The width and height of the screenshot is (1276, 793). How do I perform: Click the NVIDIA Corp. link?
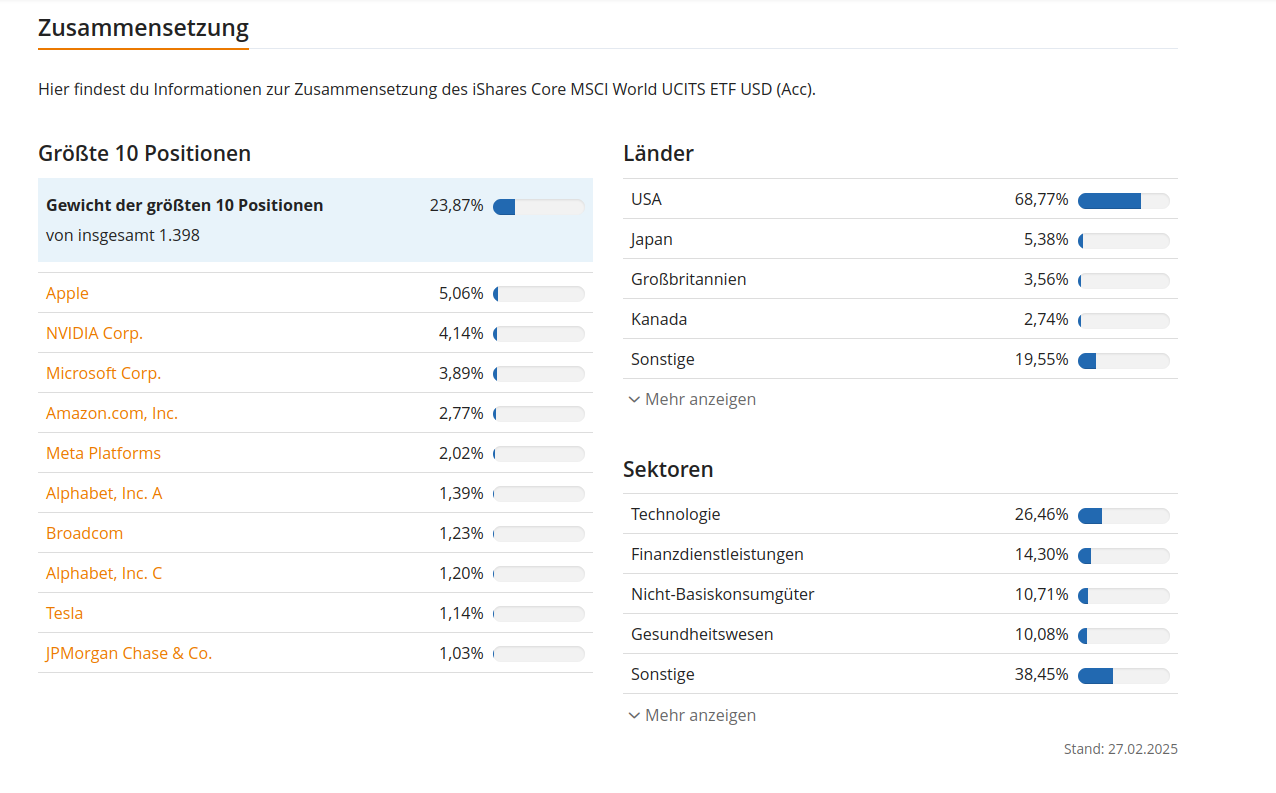[x=94, y=333]
